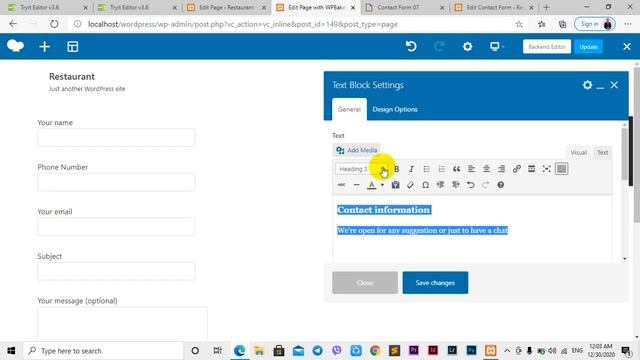Insert a horizontal line

(356, 185)
